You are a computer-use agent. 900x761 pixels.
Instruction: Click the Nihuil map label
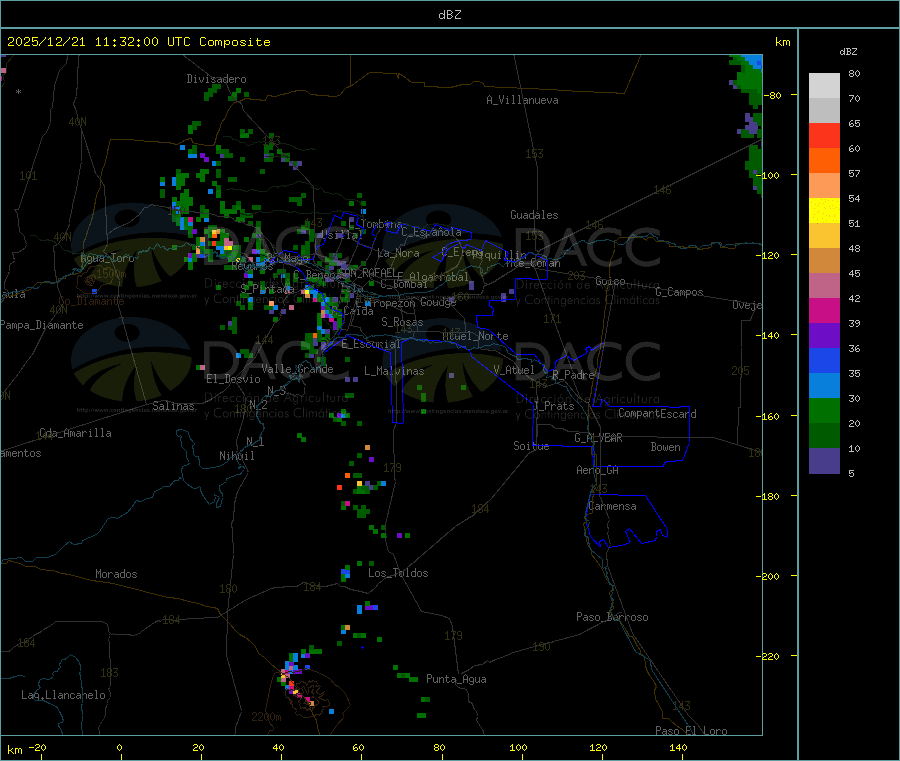[236, 456]
